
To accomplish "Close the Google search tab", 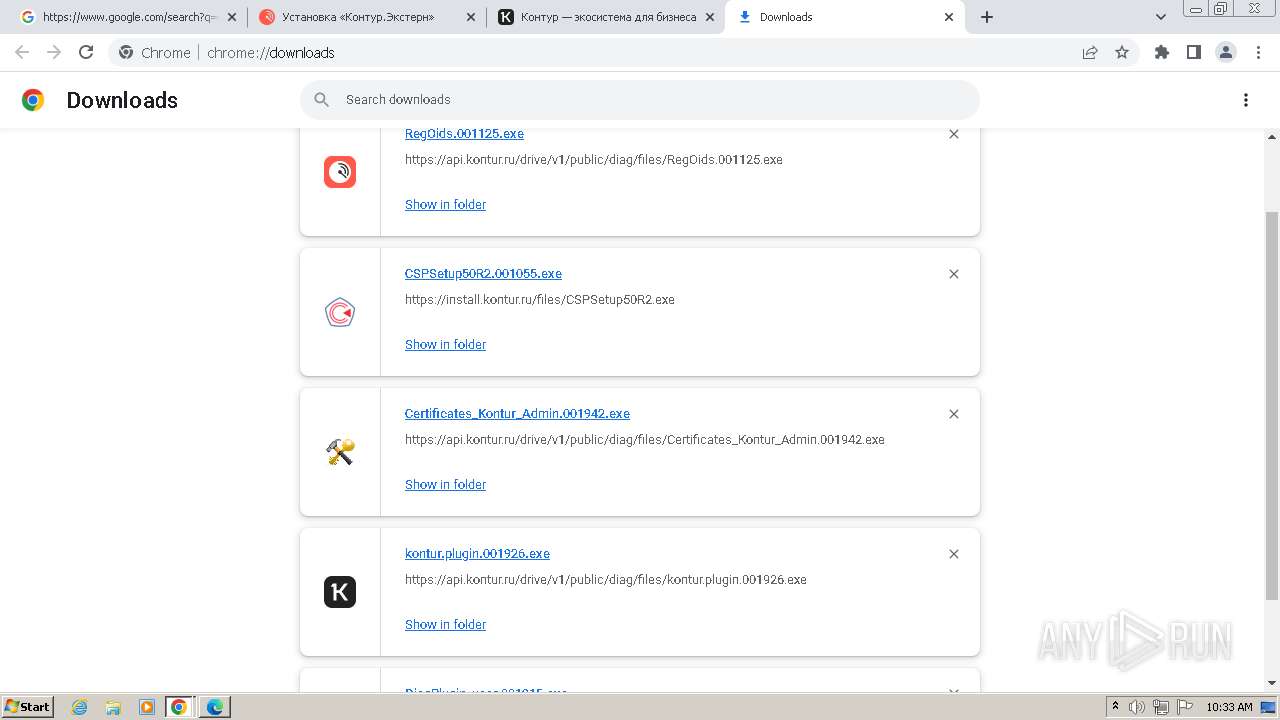I will 232,17.
